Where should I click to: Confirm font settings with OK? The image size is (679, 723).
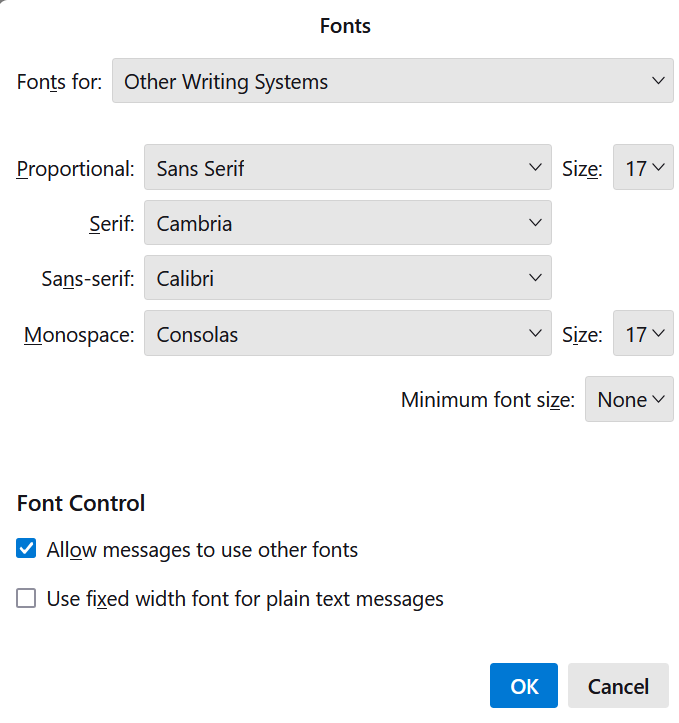tap(524, 686)
